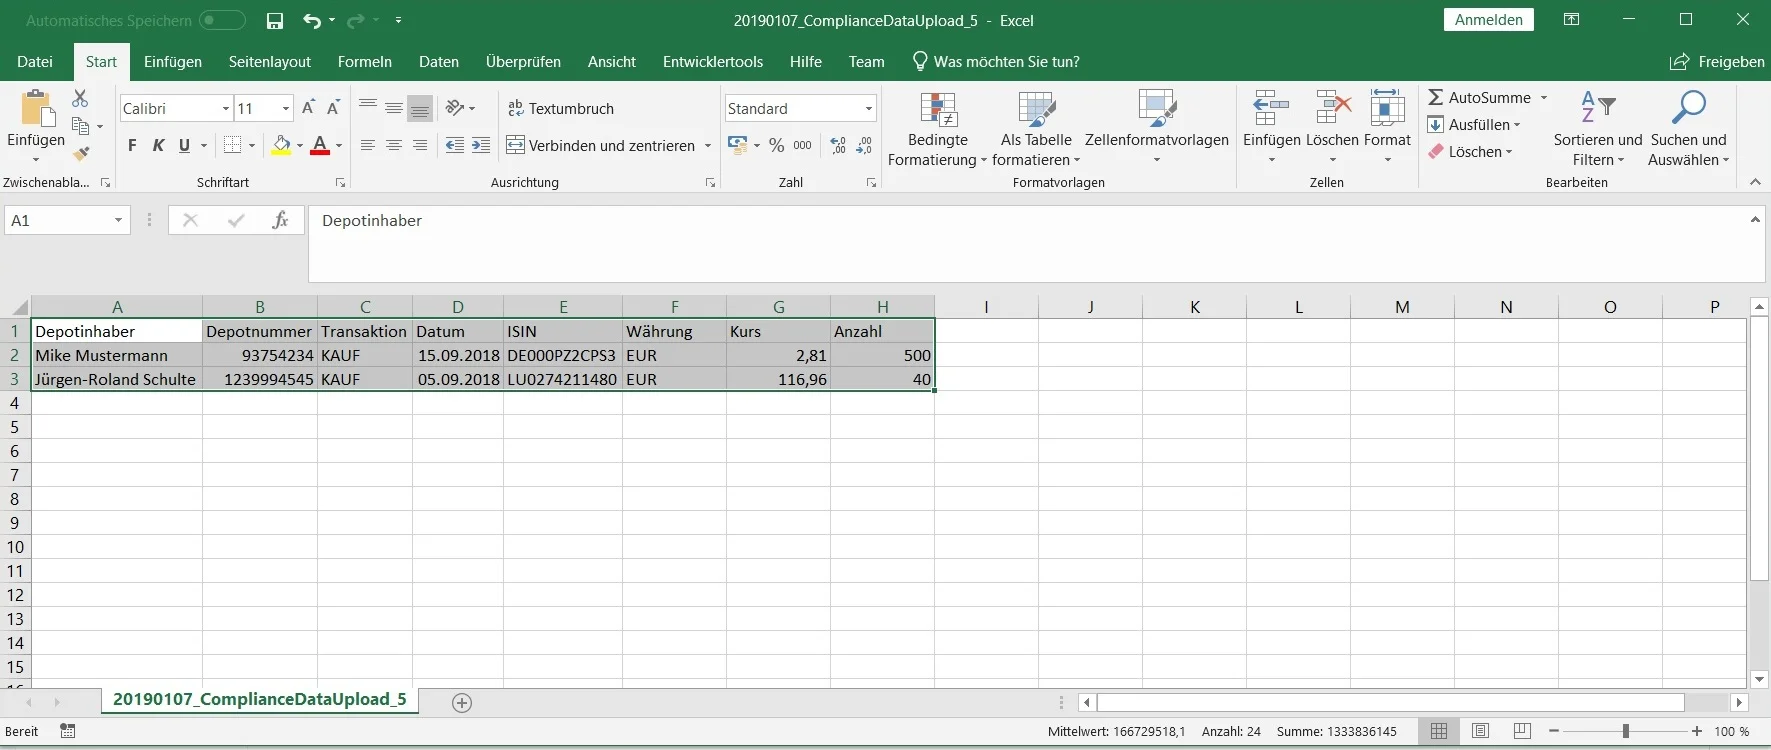Center text horizontally icon

pyautogui.click(x=394, y=146)
